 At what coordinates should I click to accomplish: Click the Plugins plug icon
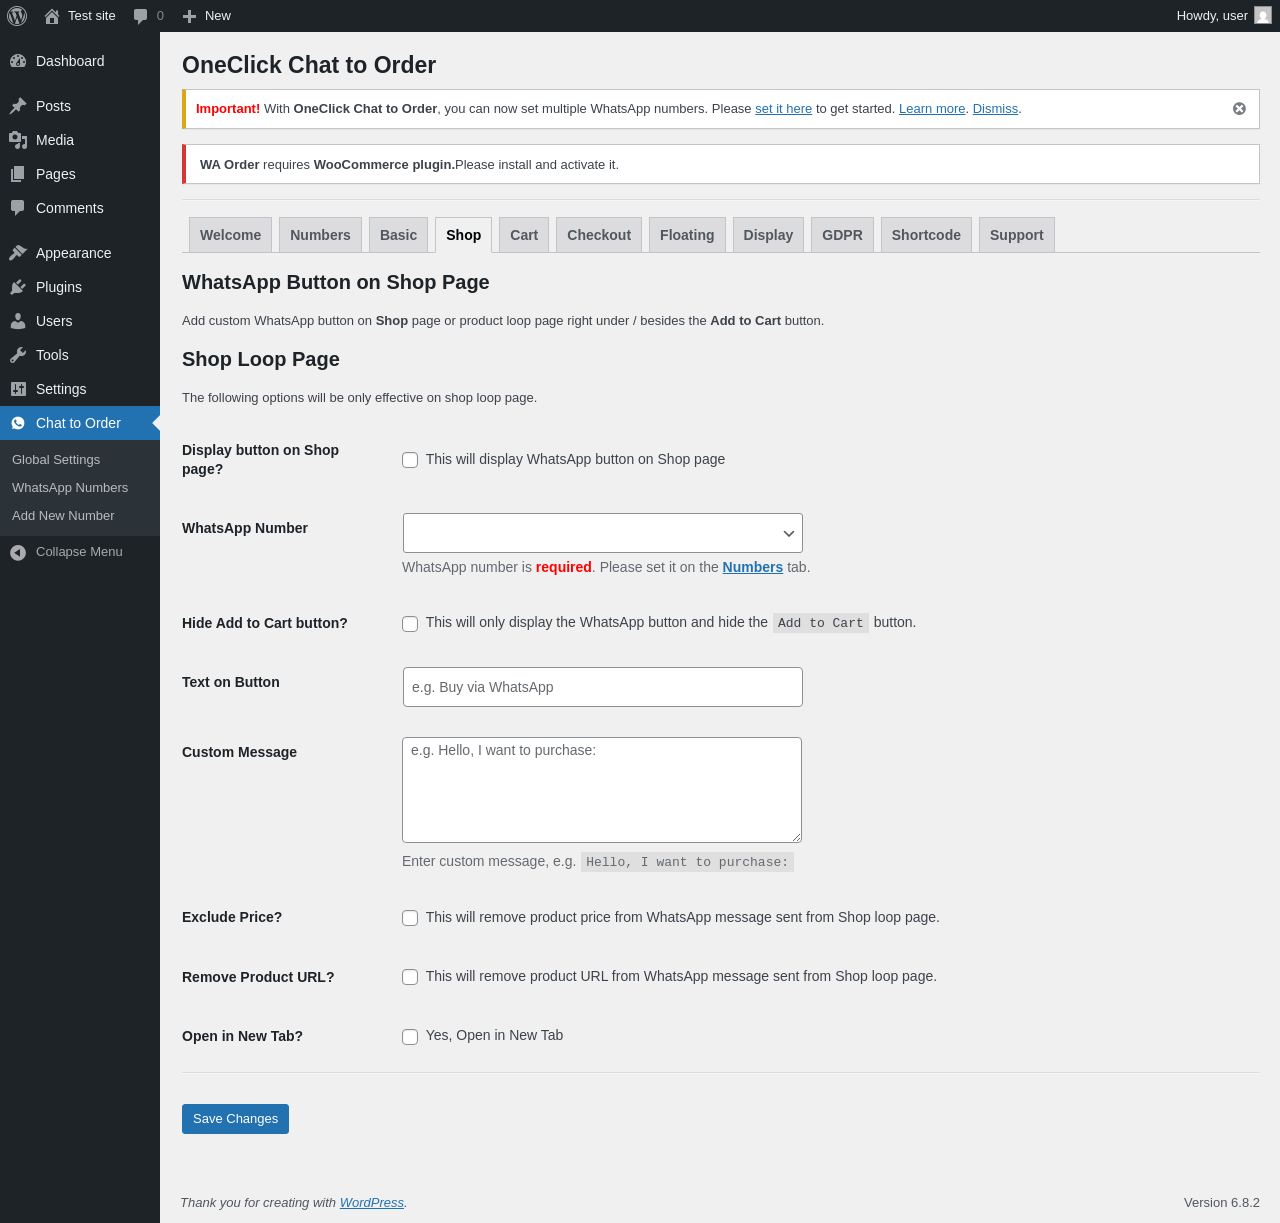pyautogui.click(x=18, y=287)
